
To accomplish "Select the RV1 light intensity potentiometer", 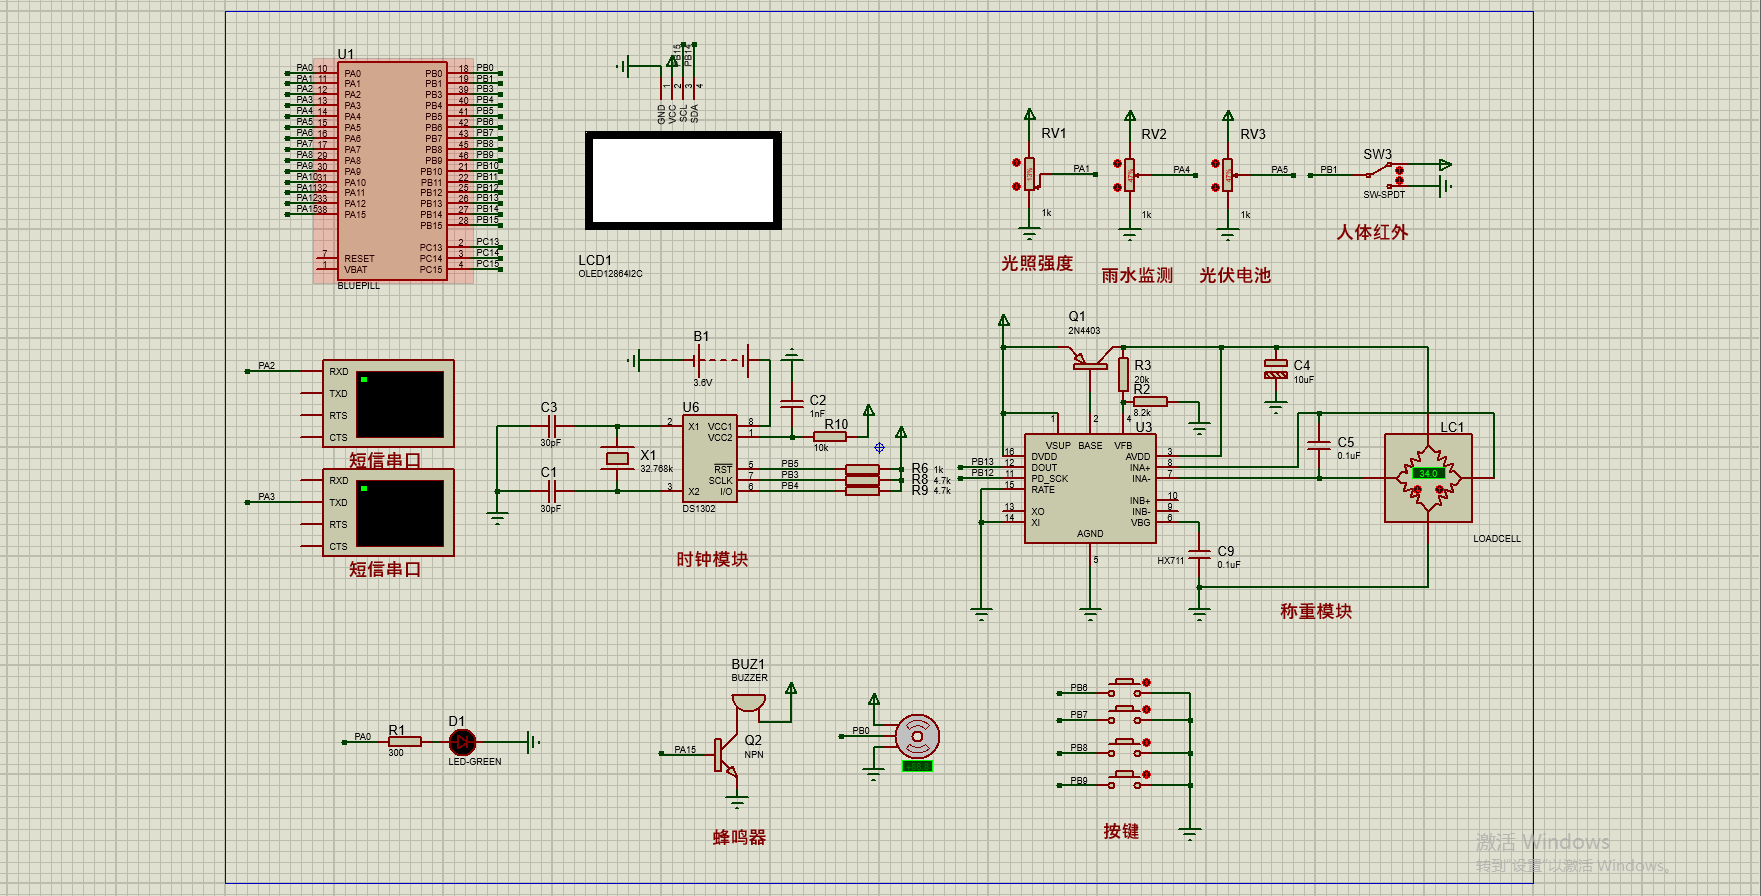I will coord(1029,174).
